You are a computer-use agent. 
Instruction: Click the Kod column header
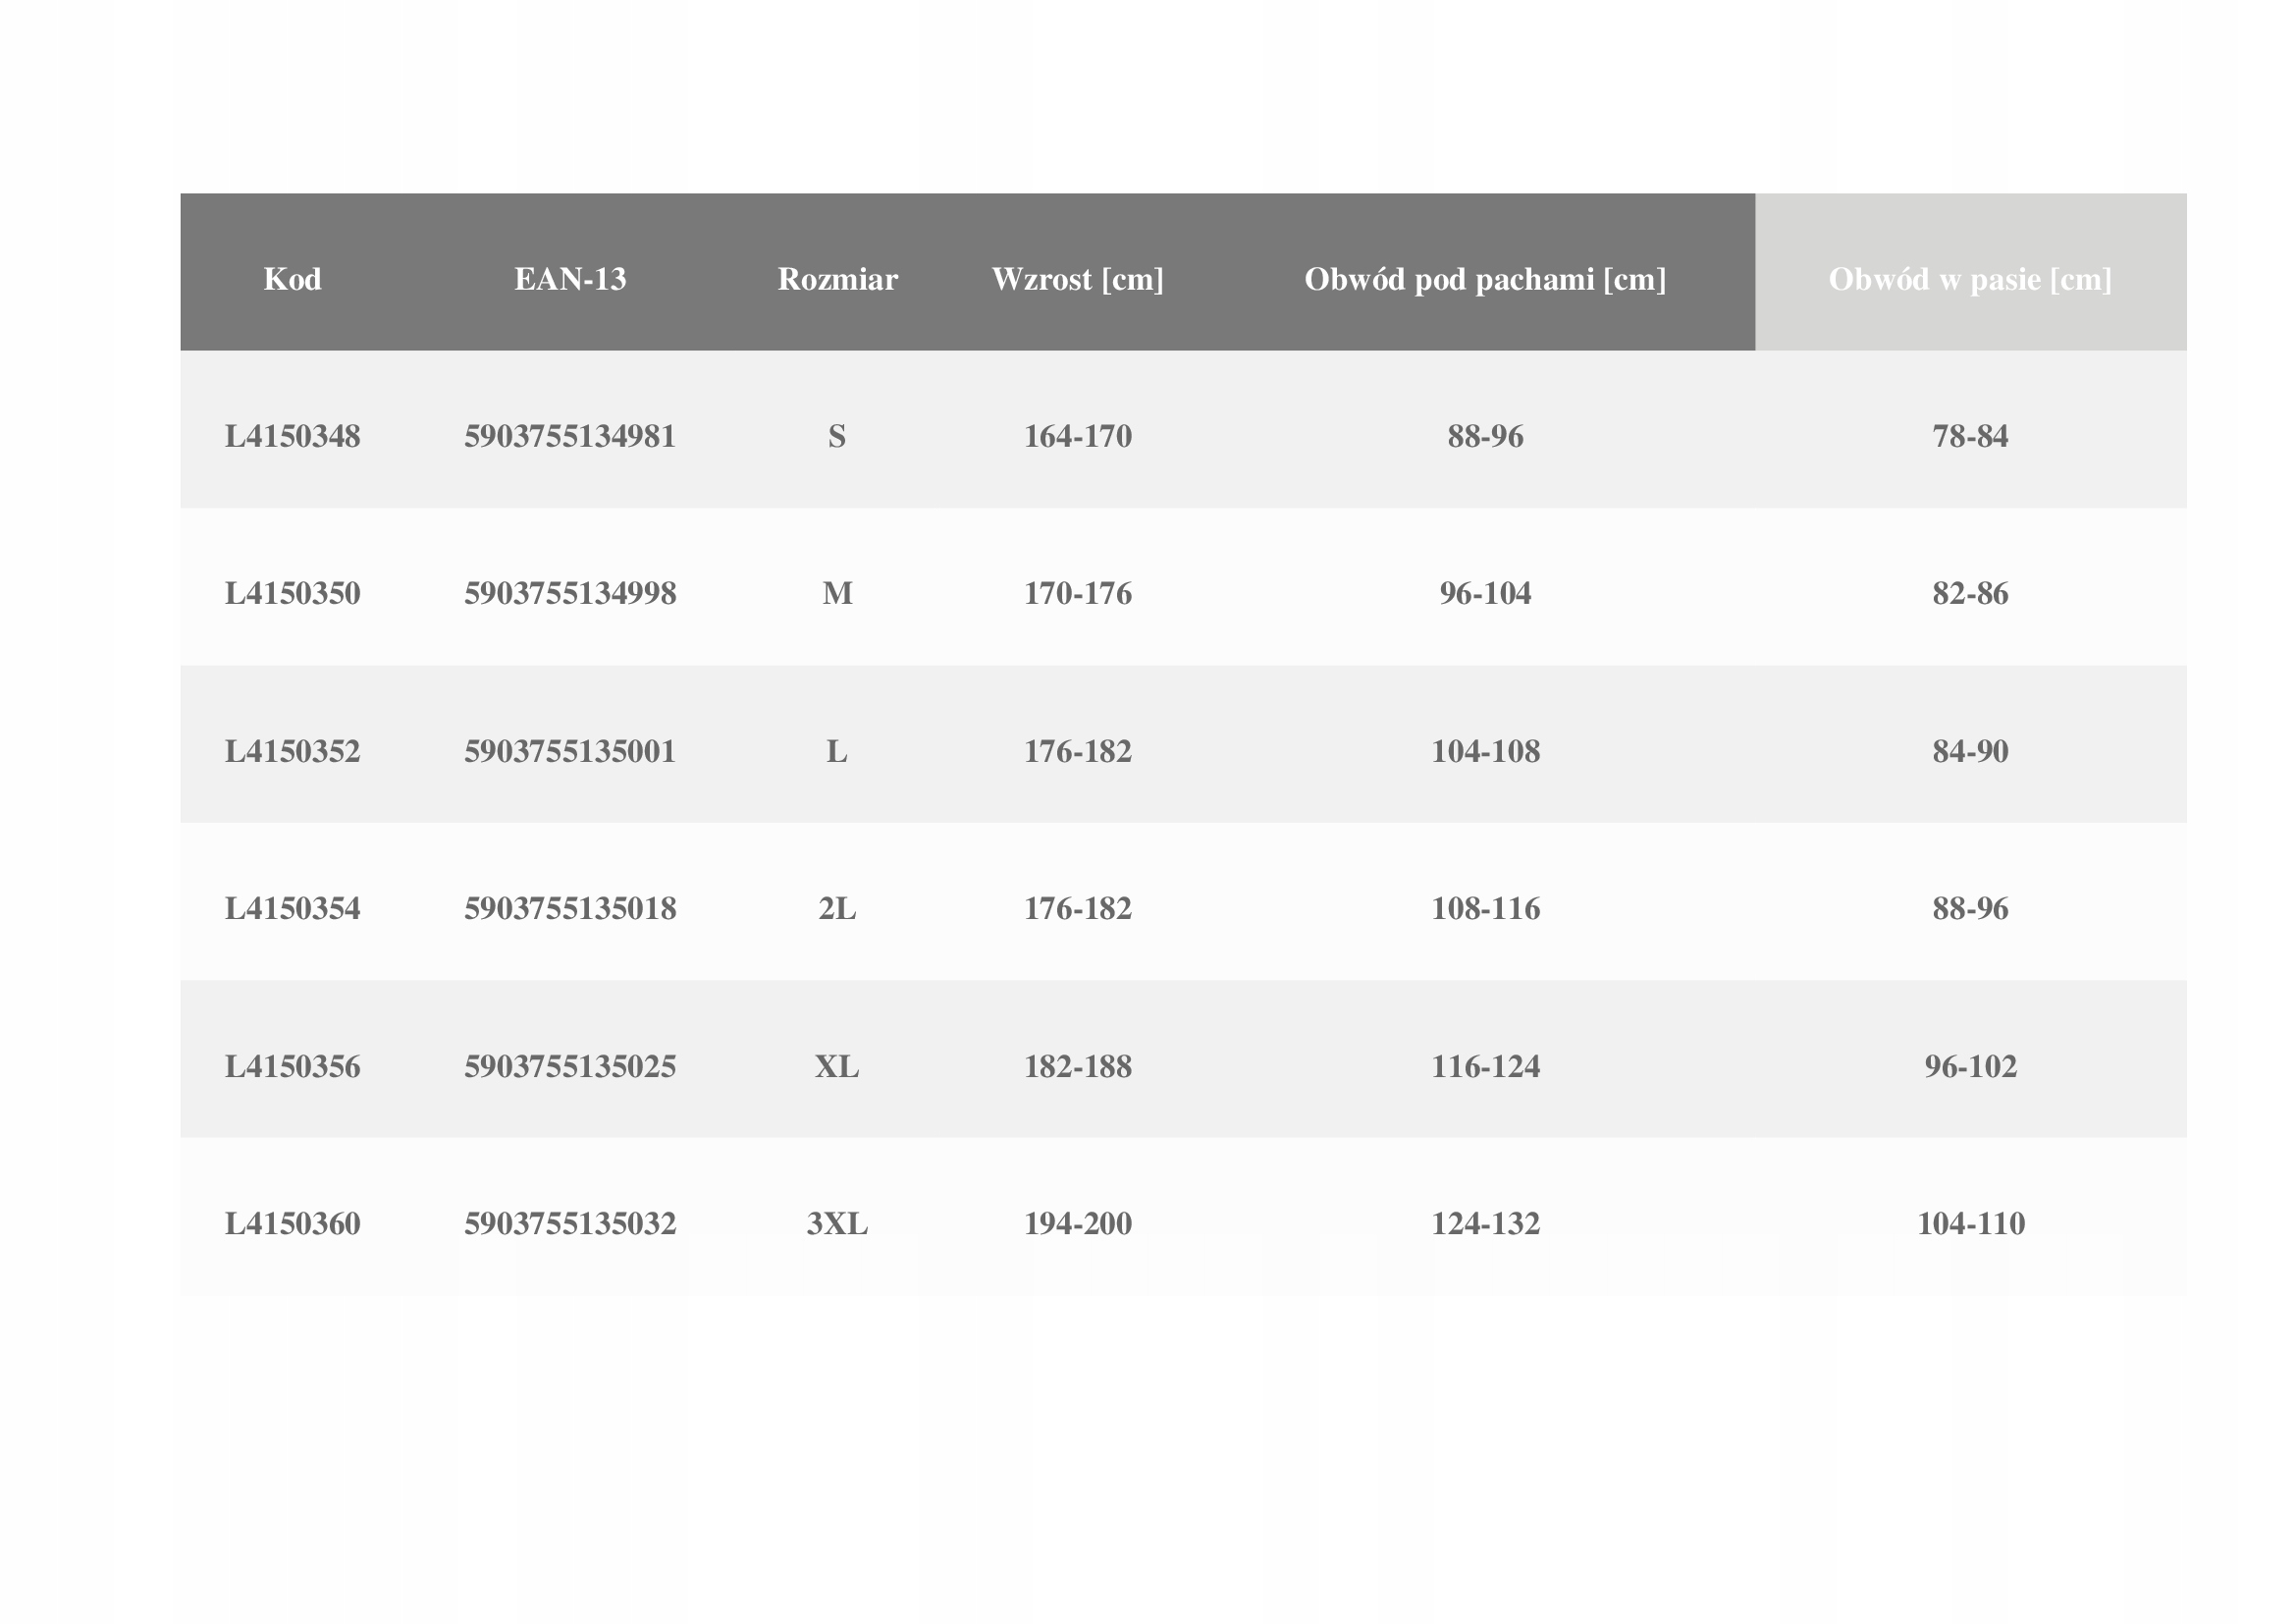pos(292,279)
